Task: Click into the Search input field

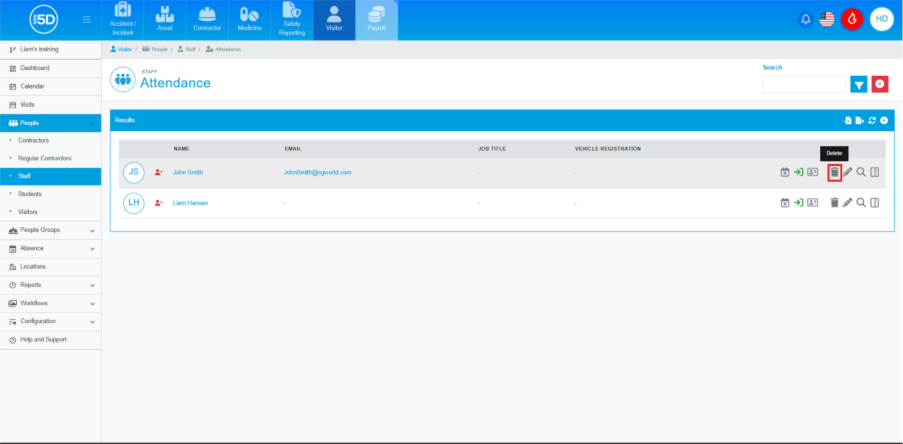Action: click(804, 85)
